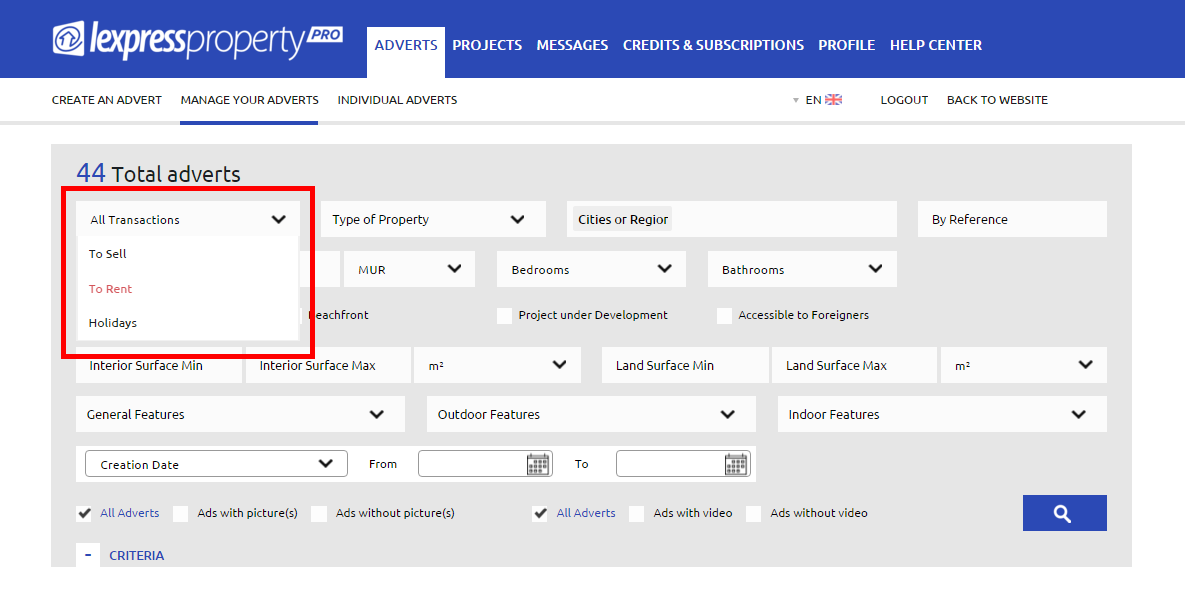Enable Ads without video checkbox
The image size is (1185, 590).
coord(753,514)
